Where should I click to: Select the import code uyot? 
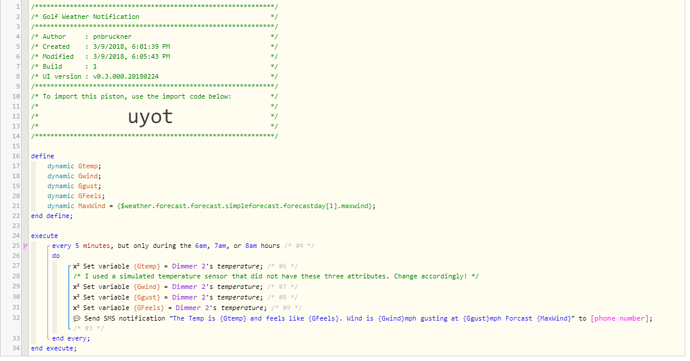tap(150, 117)
